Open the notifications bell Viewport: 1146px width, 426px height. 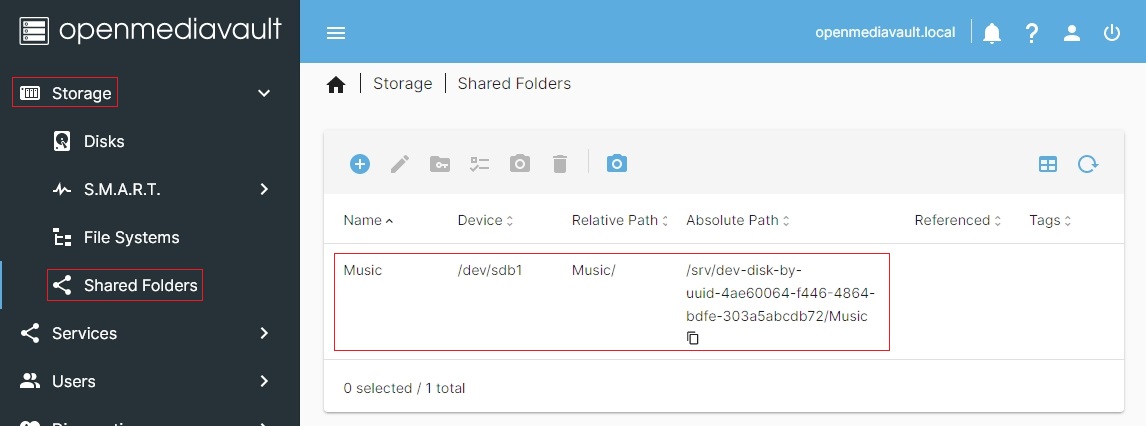click(992, 33)
